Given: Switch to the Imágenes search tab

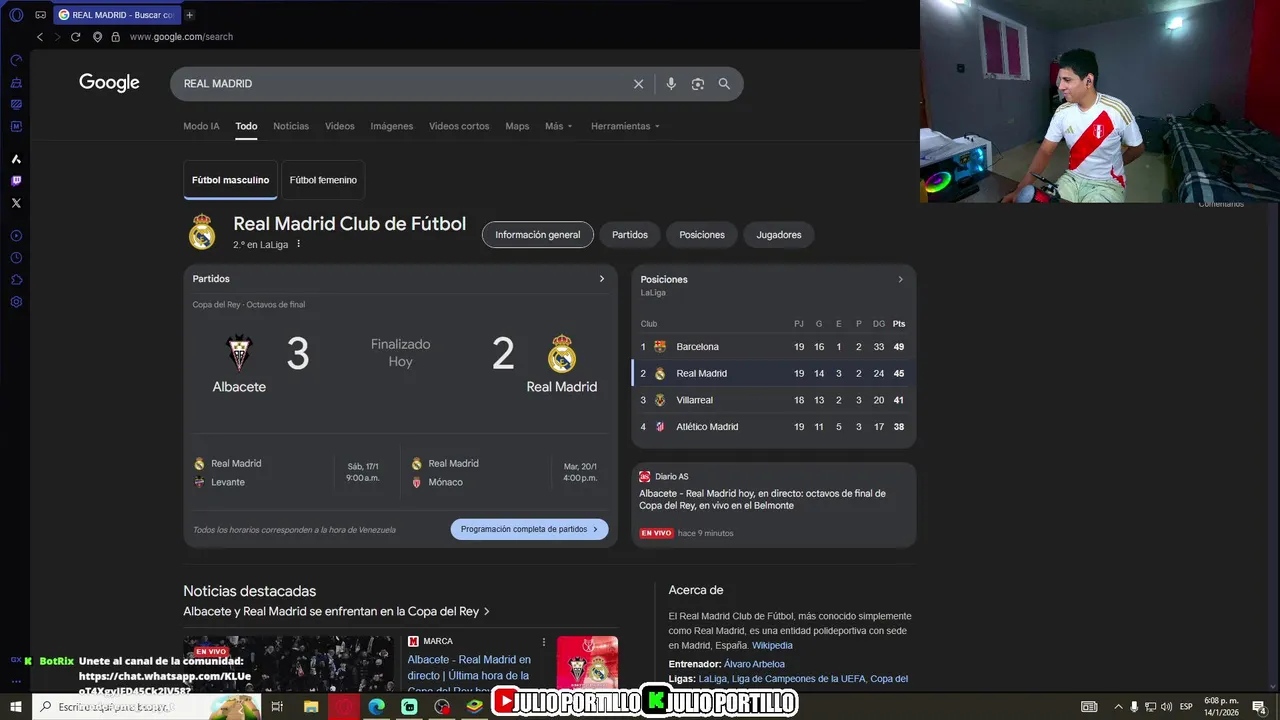Looking at the screenshot, I should [392, 126].
